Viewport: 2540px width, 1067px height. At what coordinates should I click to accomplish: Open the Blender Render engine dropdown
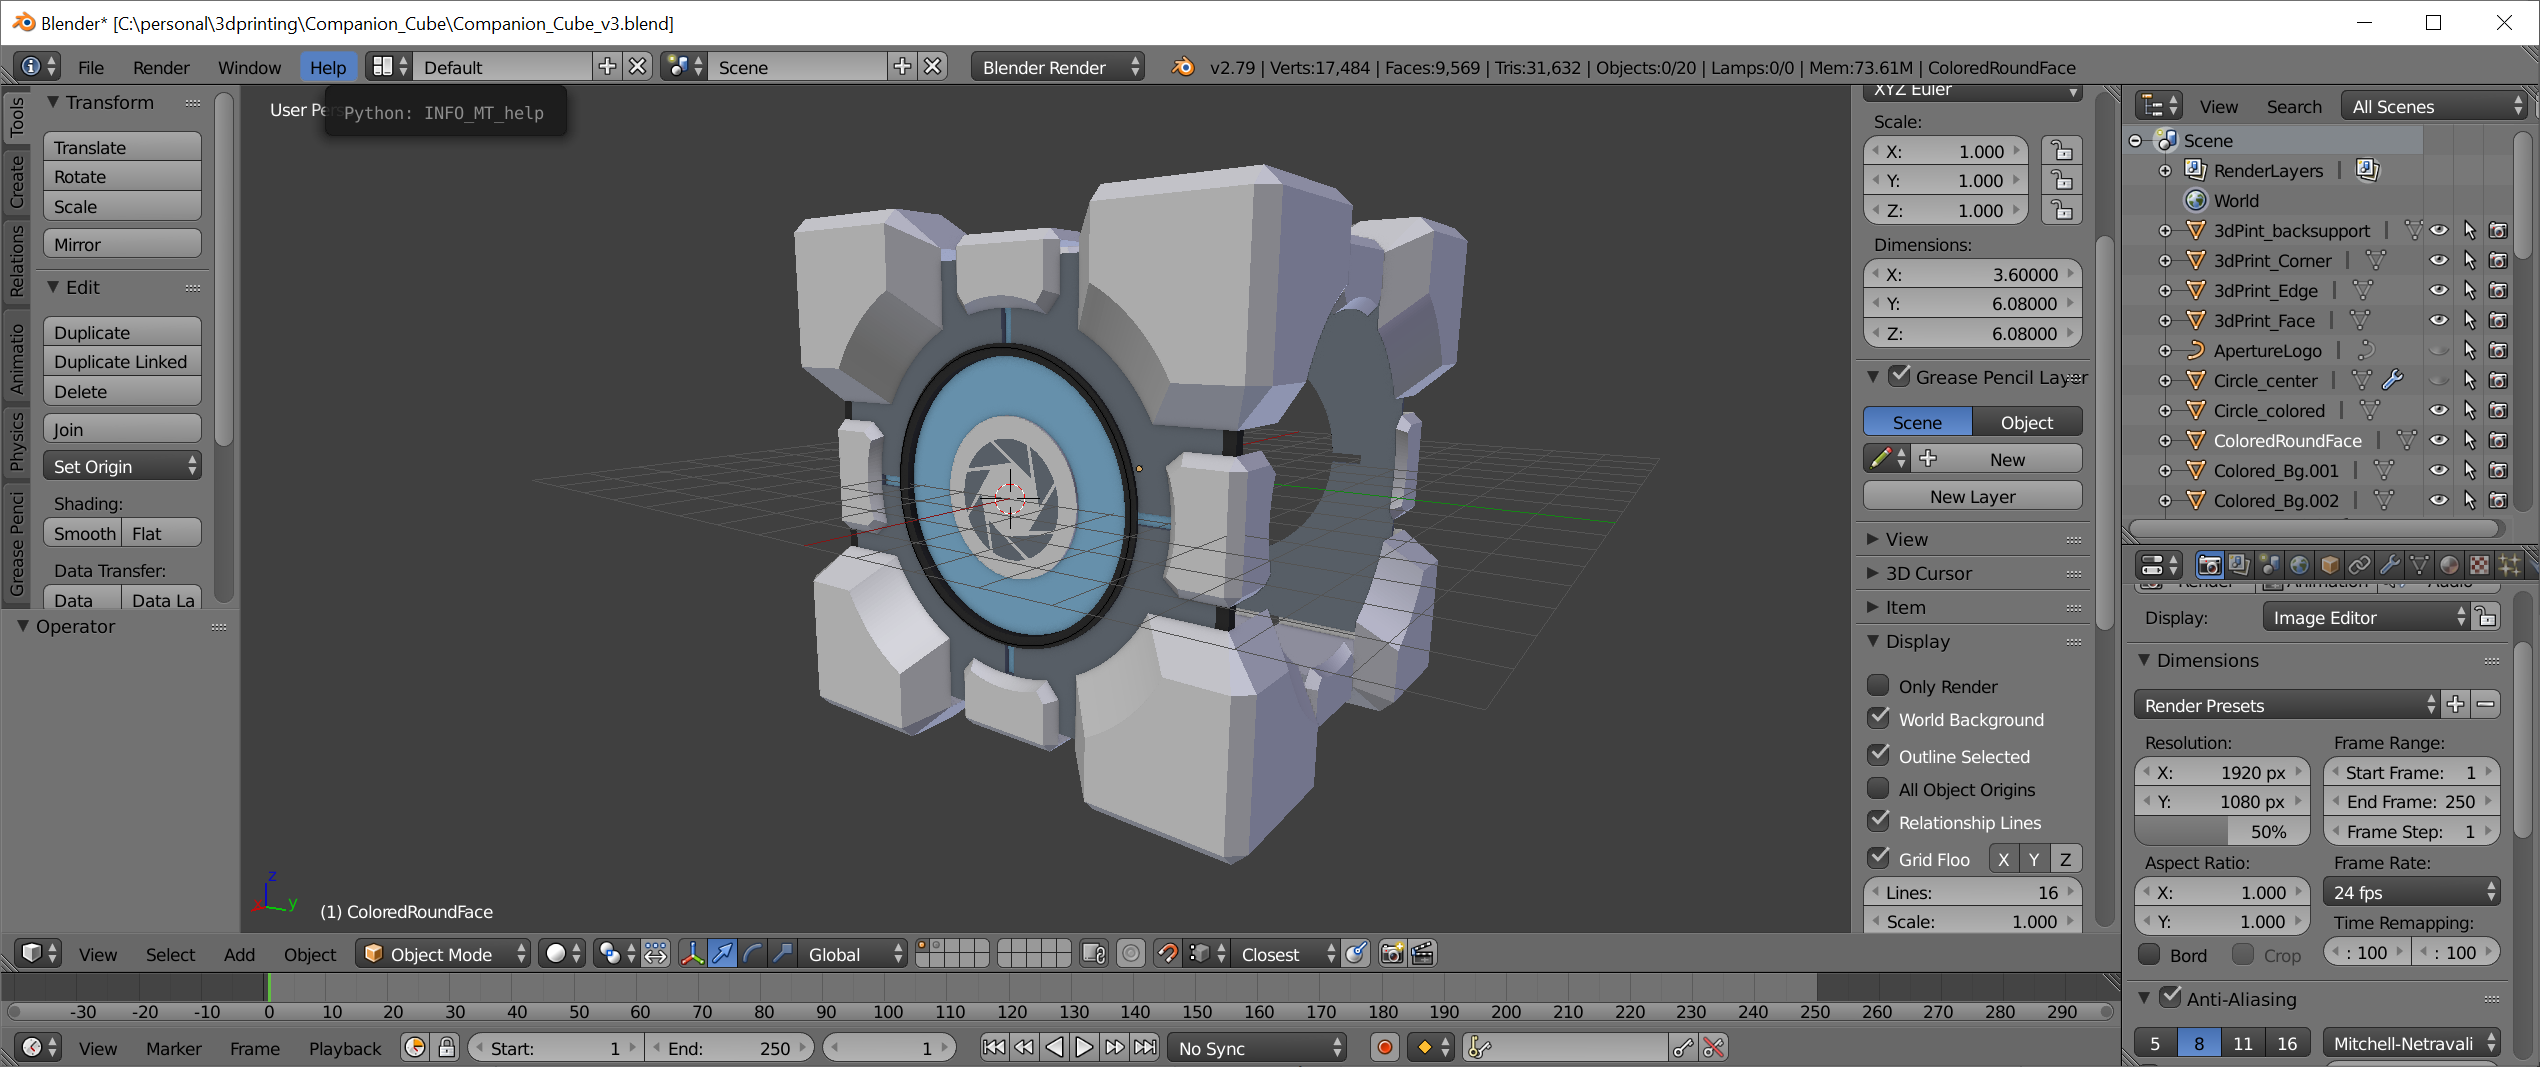pos(1057,67)
